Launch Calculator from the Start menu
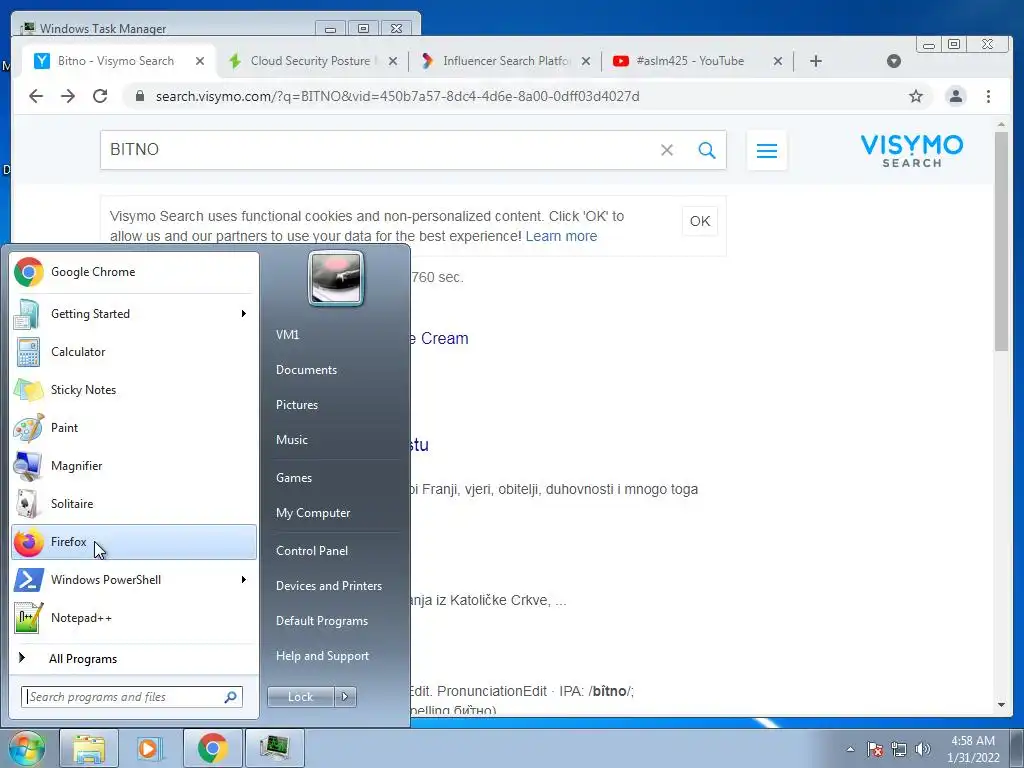This screenshot has width=1024, height=768. click(134, 352)
